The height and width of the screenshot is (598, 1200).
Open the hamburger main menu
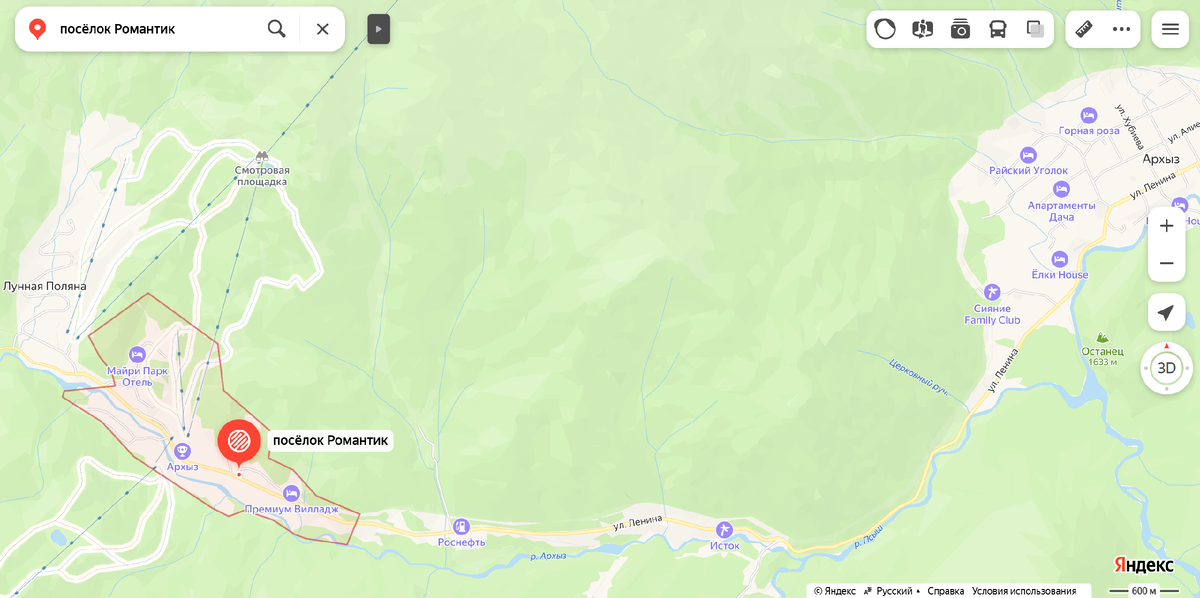[1170, 29]
